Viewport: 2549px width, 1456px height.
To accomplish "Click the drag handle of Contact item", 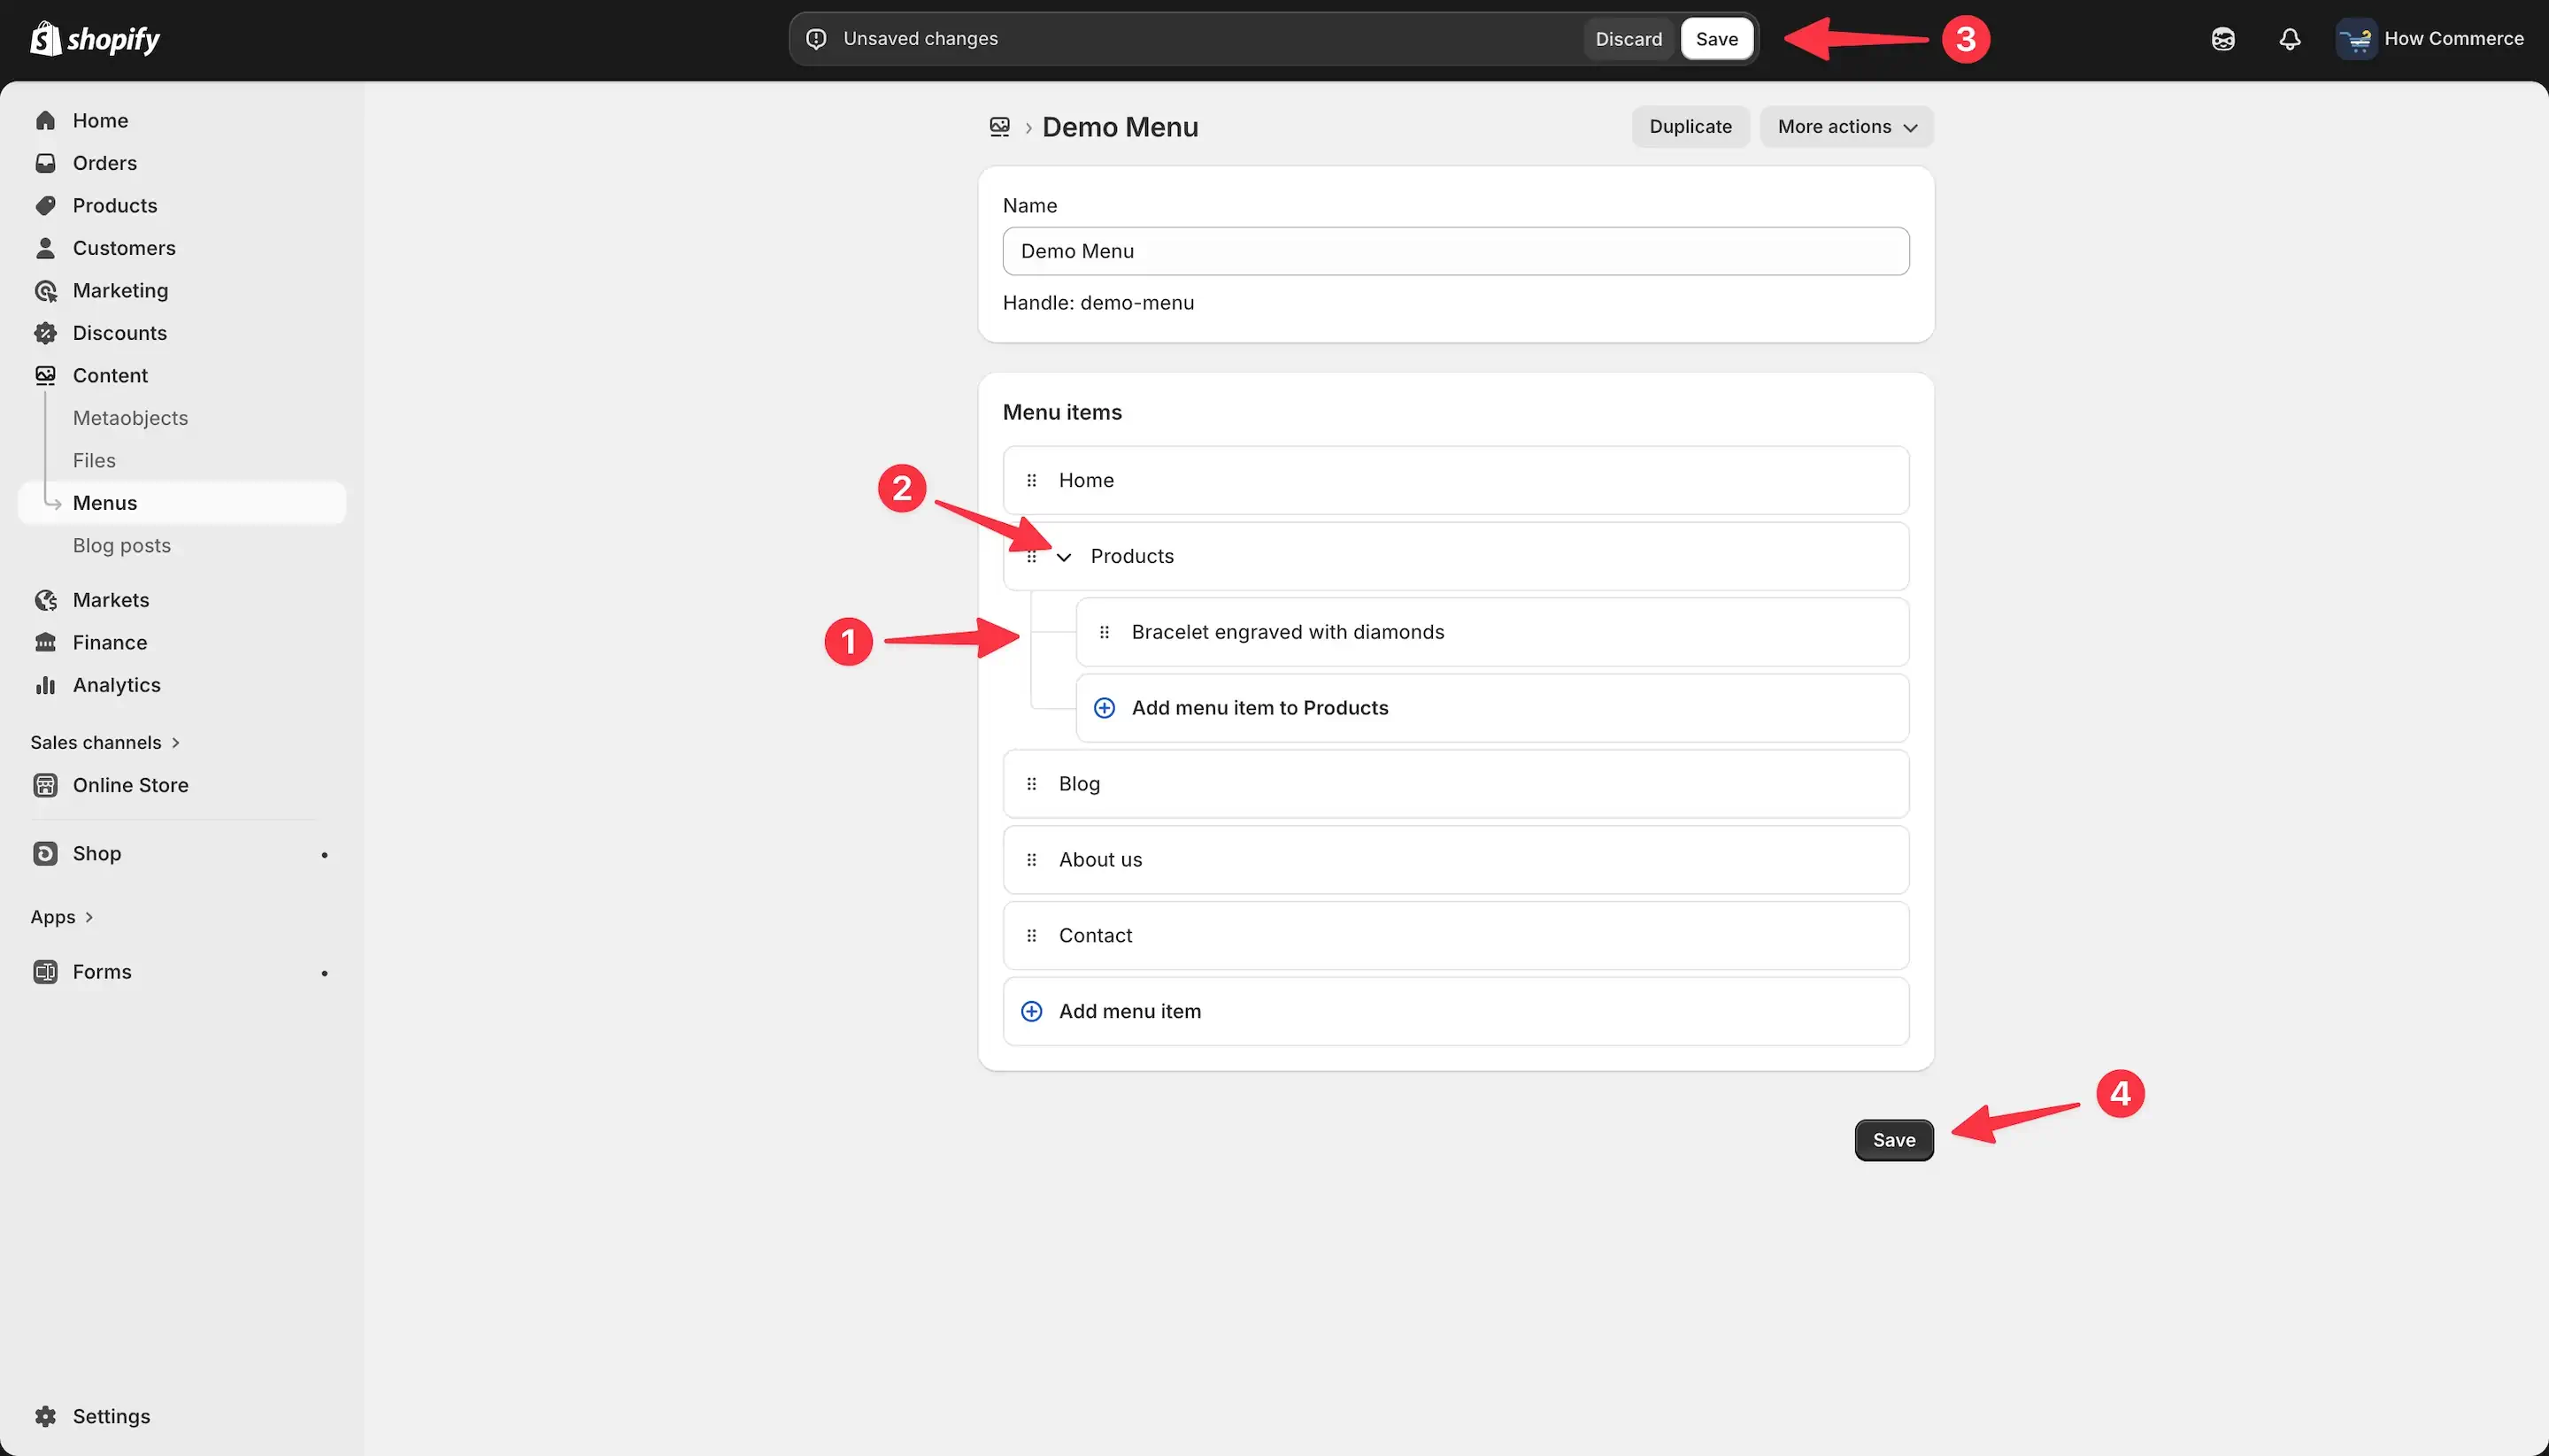I will coord(1031,936).
